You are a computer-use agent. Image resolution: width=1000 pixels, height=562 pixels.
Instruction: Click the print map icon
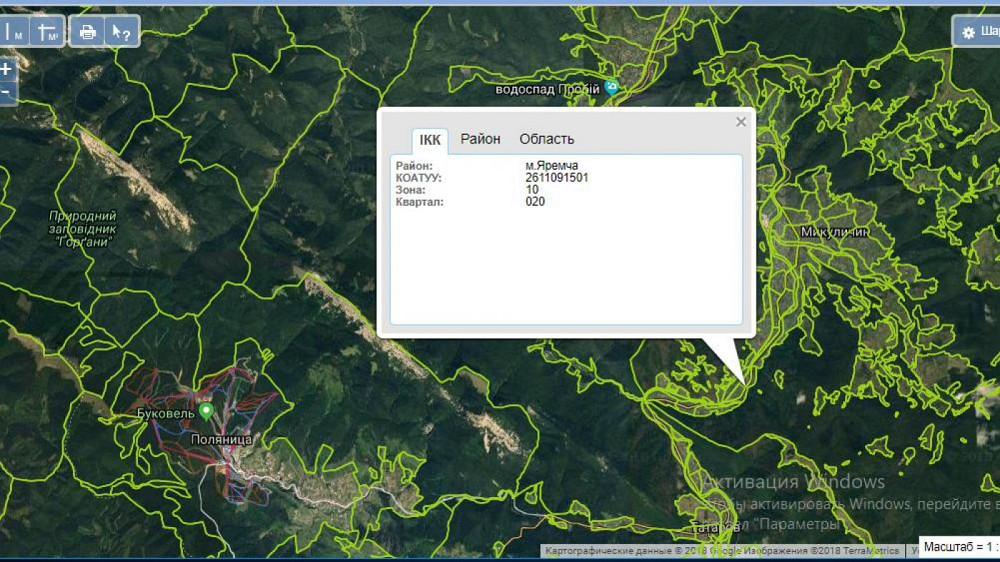(x=88, y=32)
